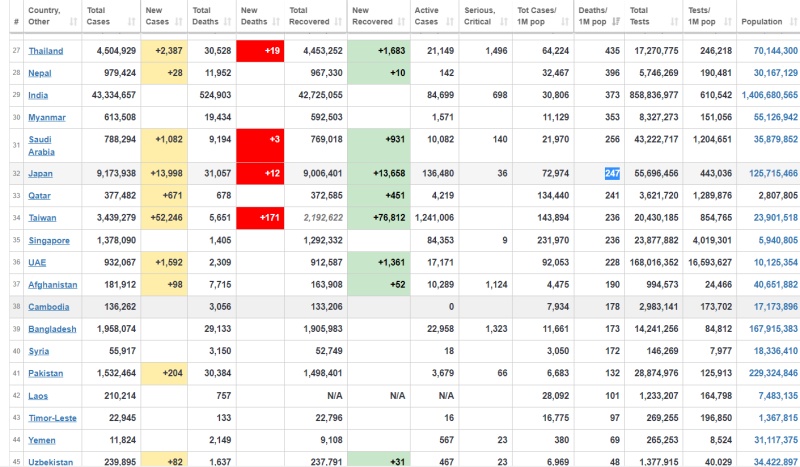800x467 pixels.
Task: Click sort icon on Deaths/1M pop
Action: tap(615, 21)
